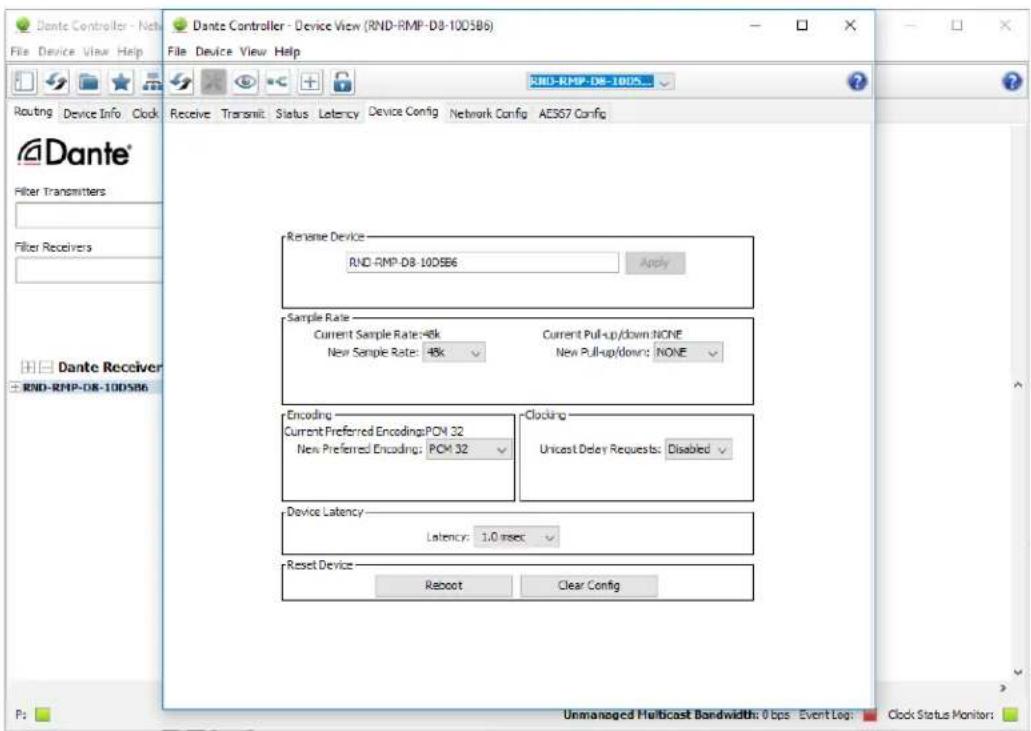Open help in the Device View window
This screenshot has height=731, width=1031.
[x=857, y=82]
